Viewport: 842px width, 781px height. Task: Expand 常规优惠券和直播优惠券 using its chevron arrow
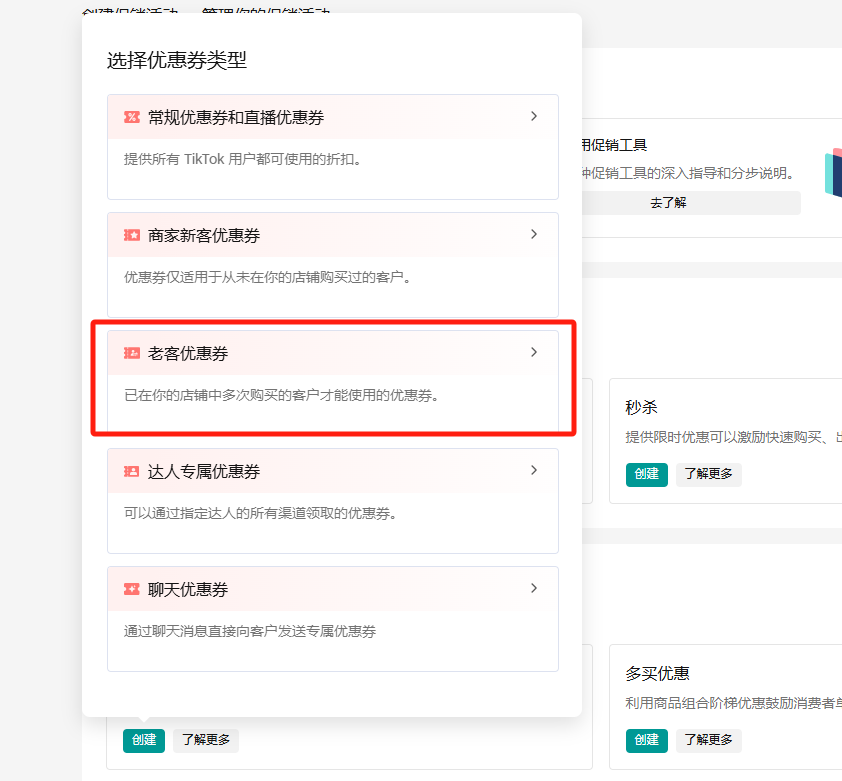(x=534, y=116)
